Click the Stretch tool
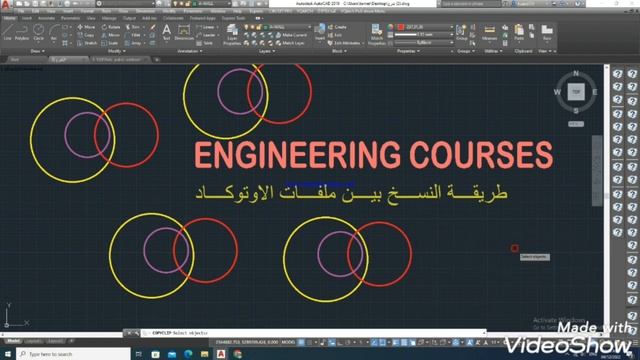The width and height of the screenshot is (640, 360). click(x=87, y=43)
